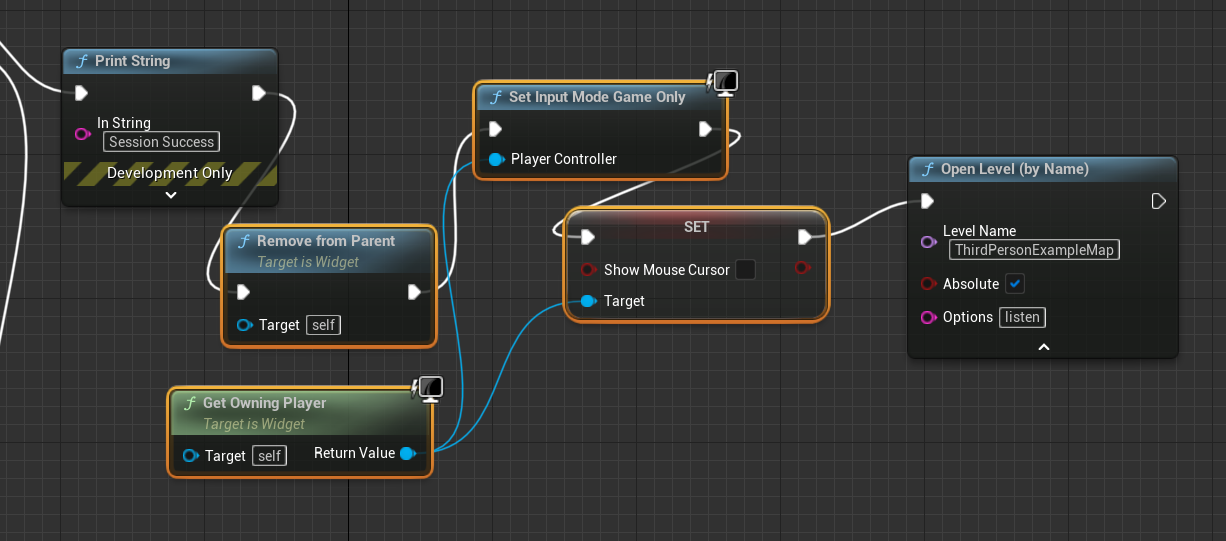Click client-only icon on Set Input Mode node
The height and width of the screenshot is (541, 1226).
click(x=723, y=82)
